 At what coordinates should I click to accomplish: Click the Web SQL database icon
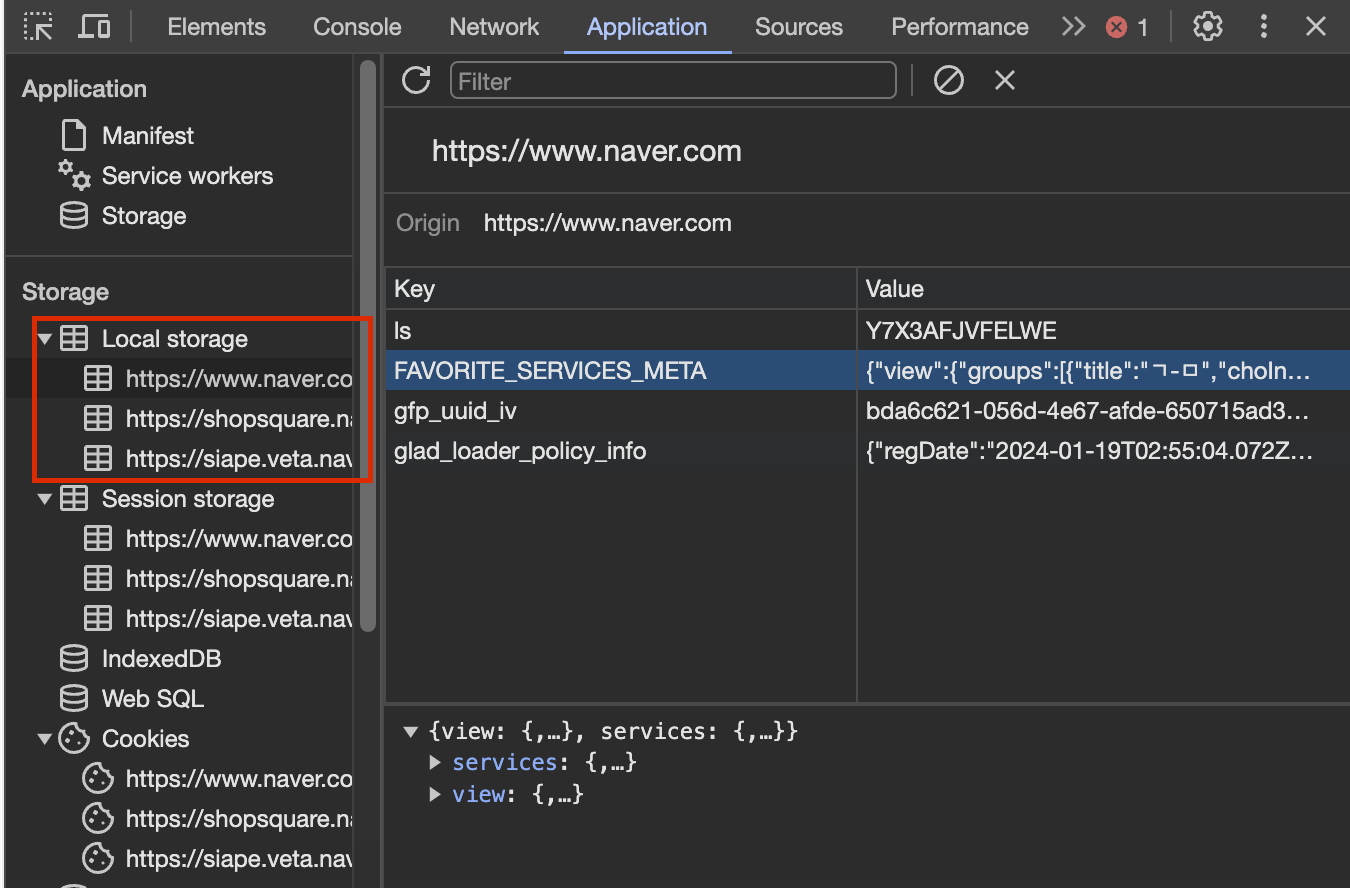[x=74, y=699]
